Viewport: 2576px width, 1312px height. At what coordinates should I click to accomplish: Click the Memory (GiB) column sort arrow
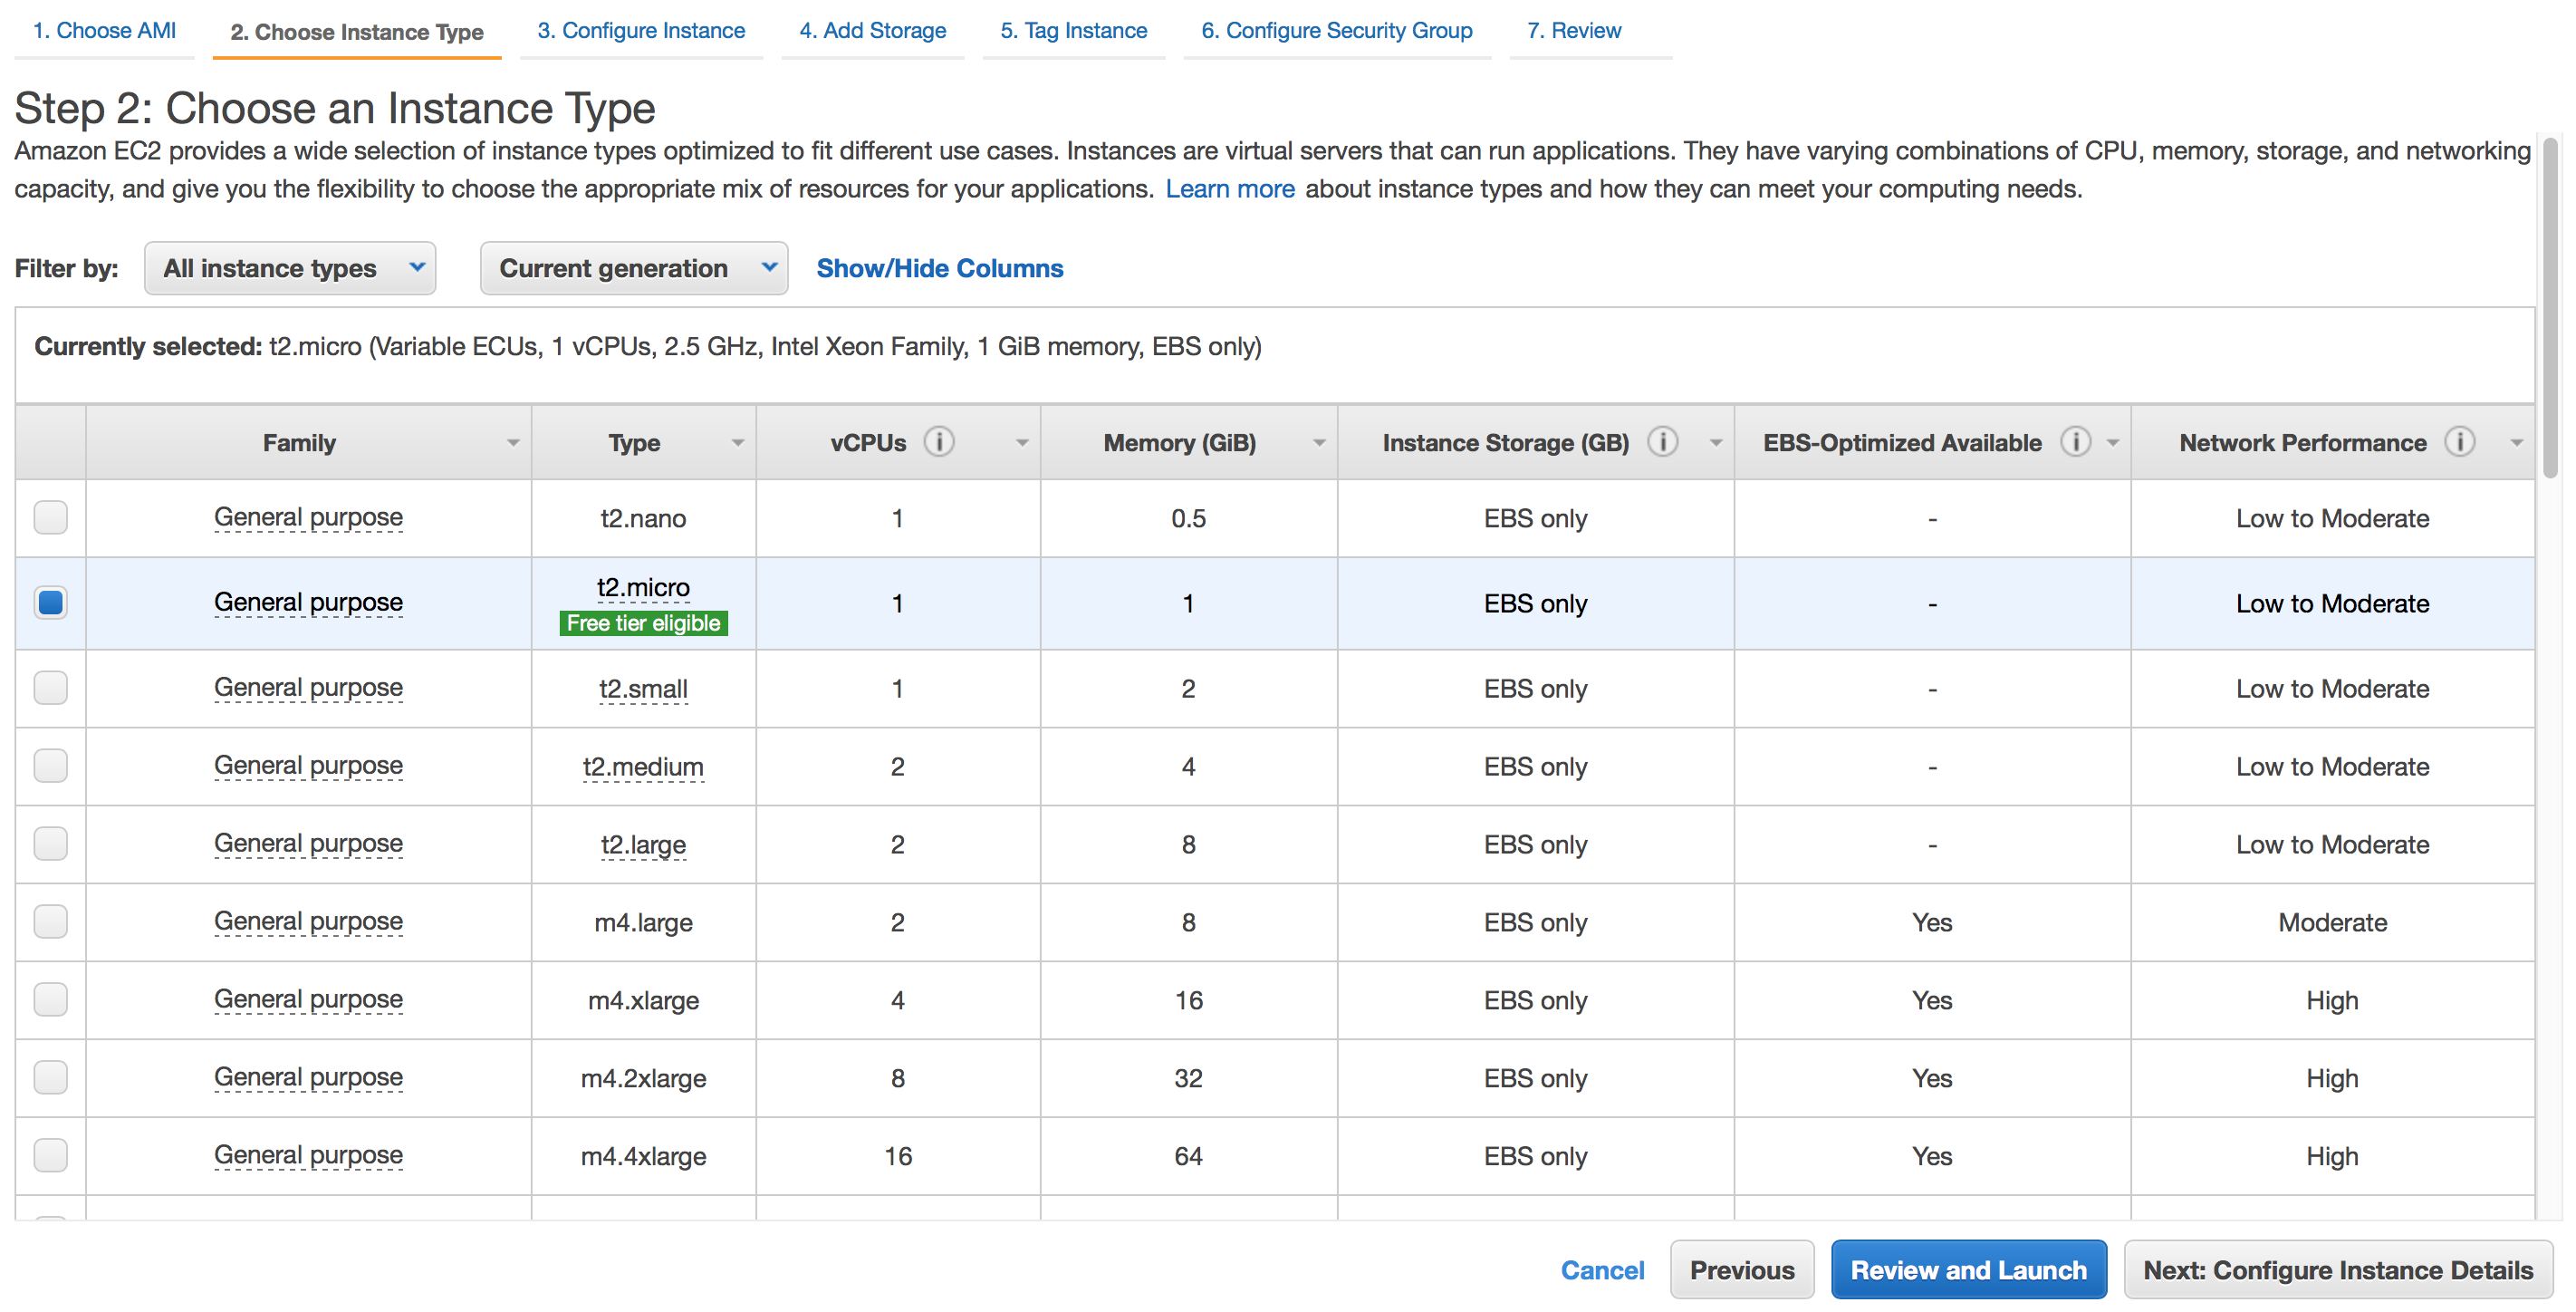tap(1319, 443)
